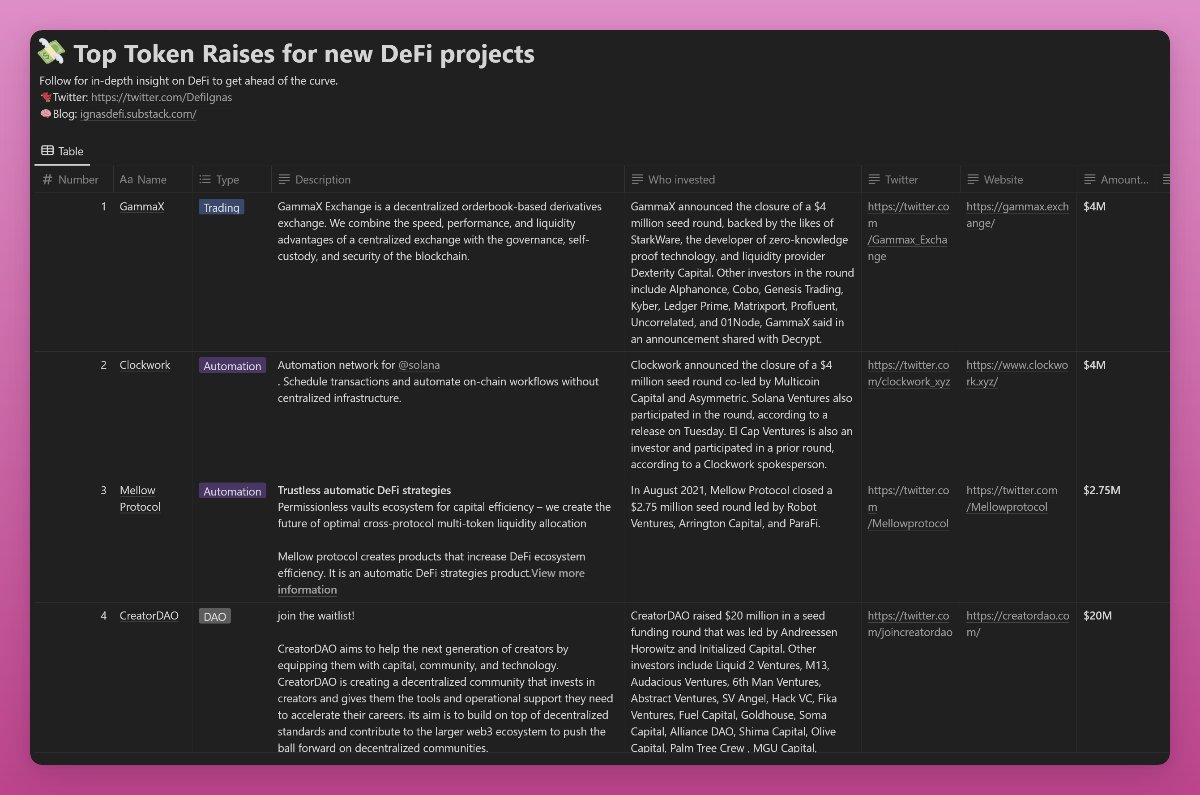Open the table options menu at the header's far right

coord(1165,179)
